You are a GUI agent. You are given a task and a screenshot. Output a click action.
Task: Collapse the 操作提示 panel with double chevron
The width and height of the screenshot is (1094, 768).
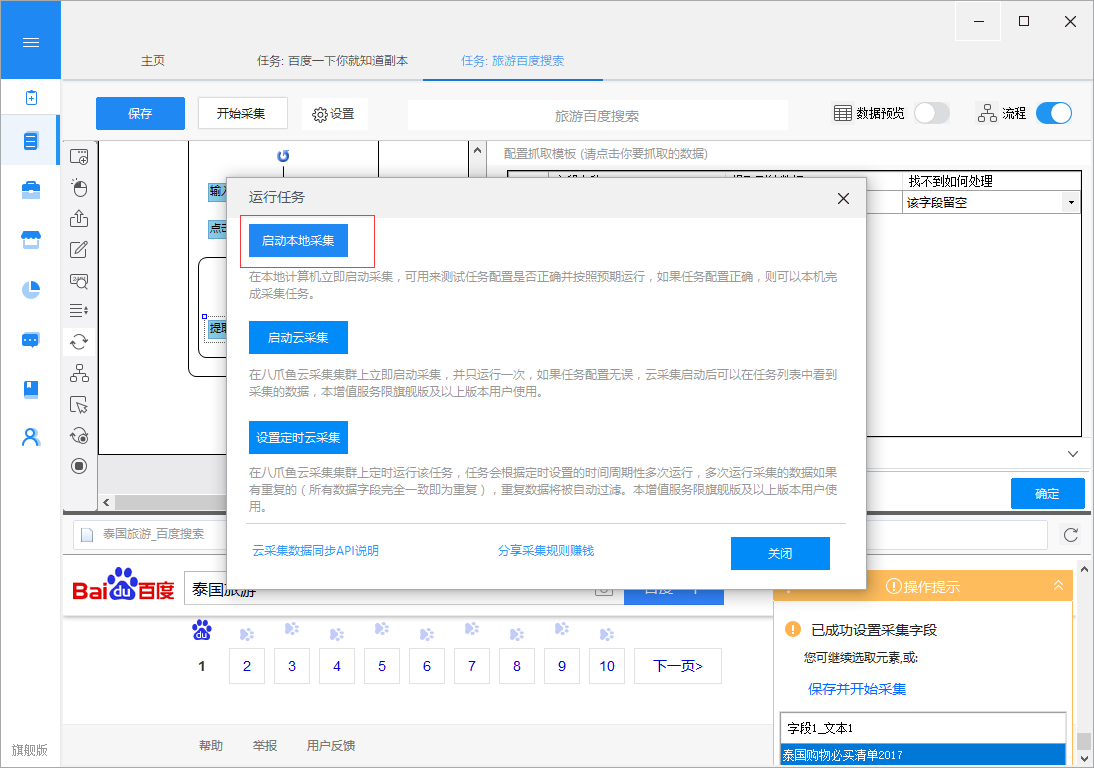point(1058,586)
